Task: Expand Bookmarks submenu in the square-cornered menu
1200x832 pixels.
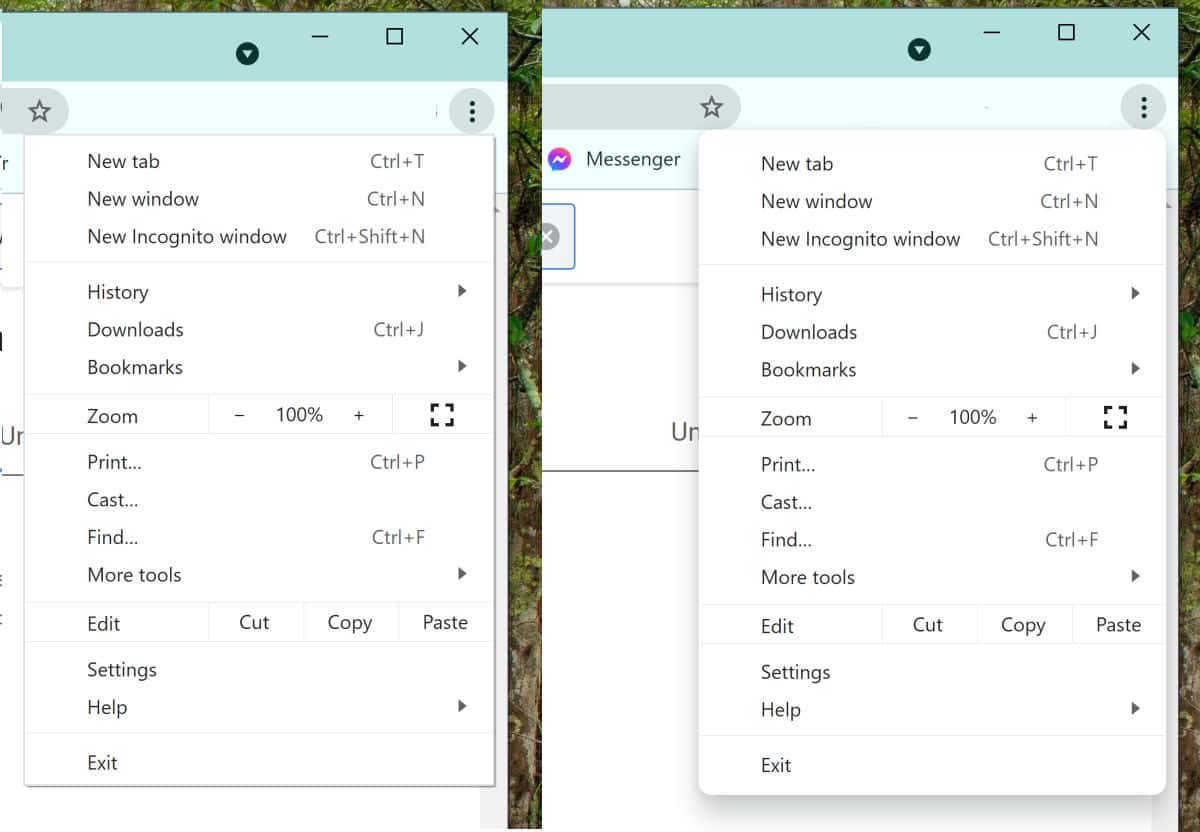Action: click(462, 367)
